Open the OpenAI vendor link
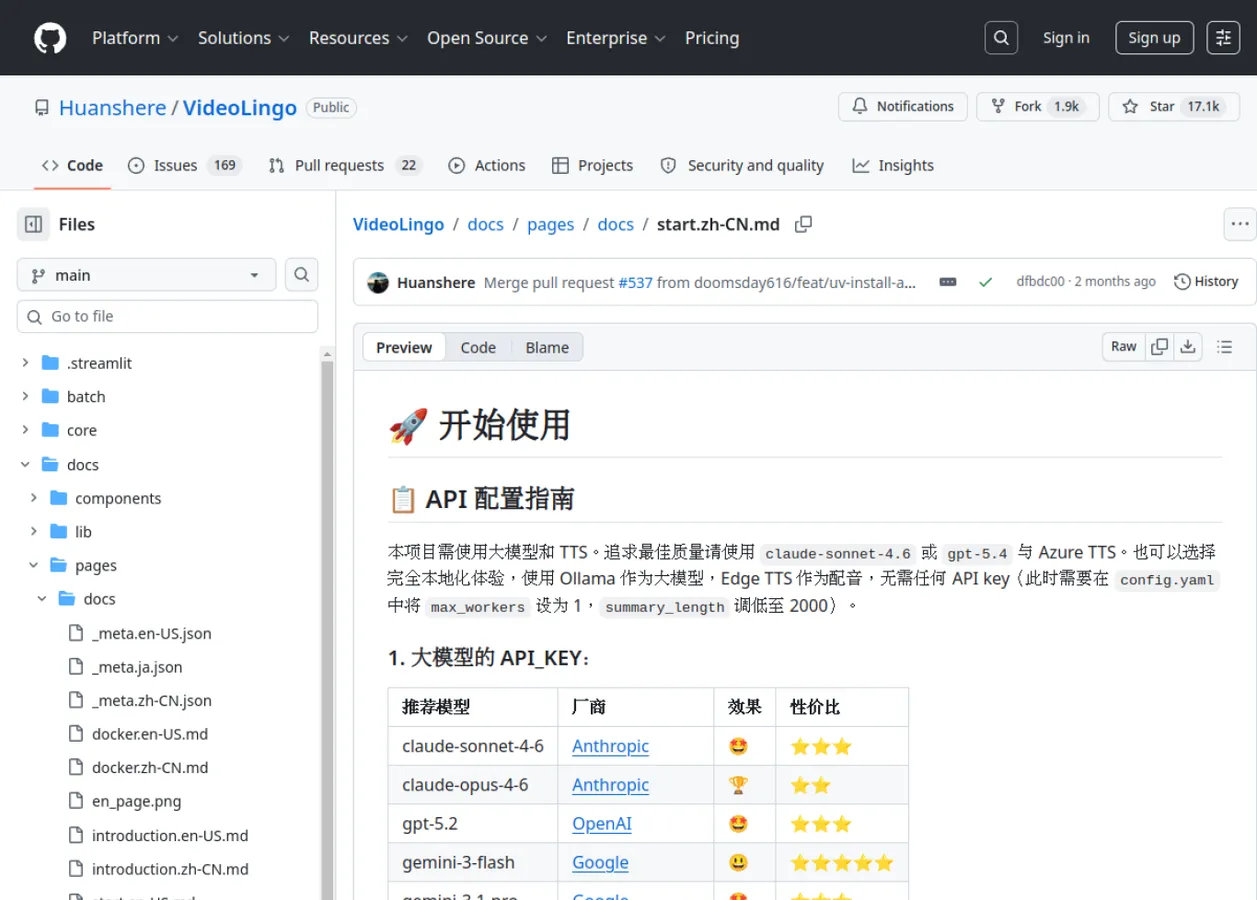Viewport: 1257px width, 900px height. (602, 824)
